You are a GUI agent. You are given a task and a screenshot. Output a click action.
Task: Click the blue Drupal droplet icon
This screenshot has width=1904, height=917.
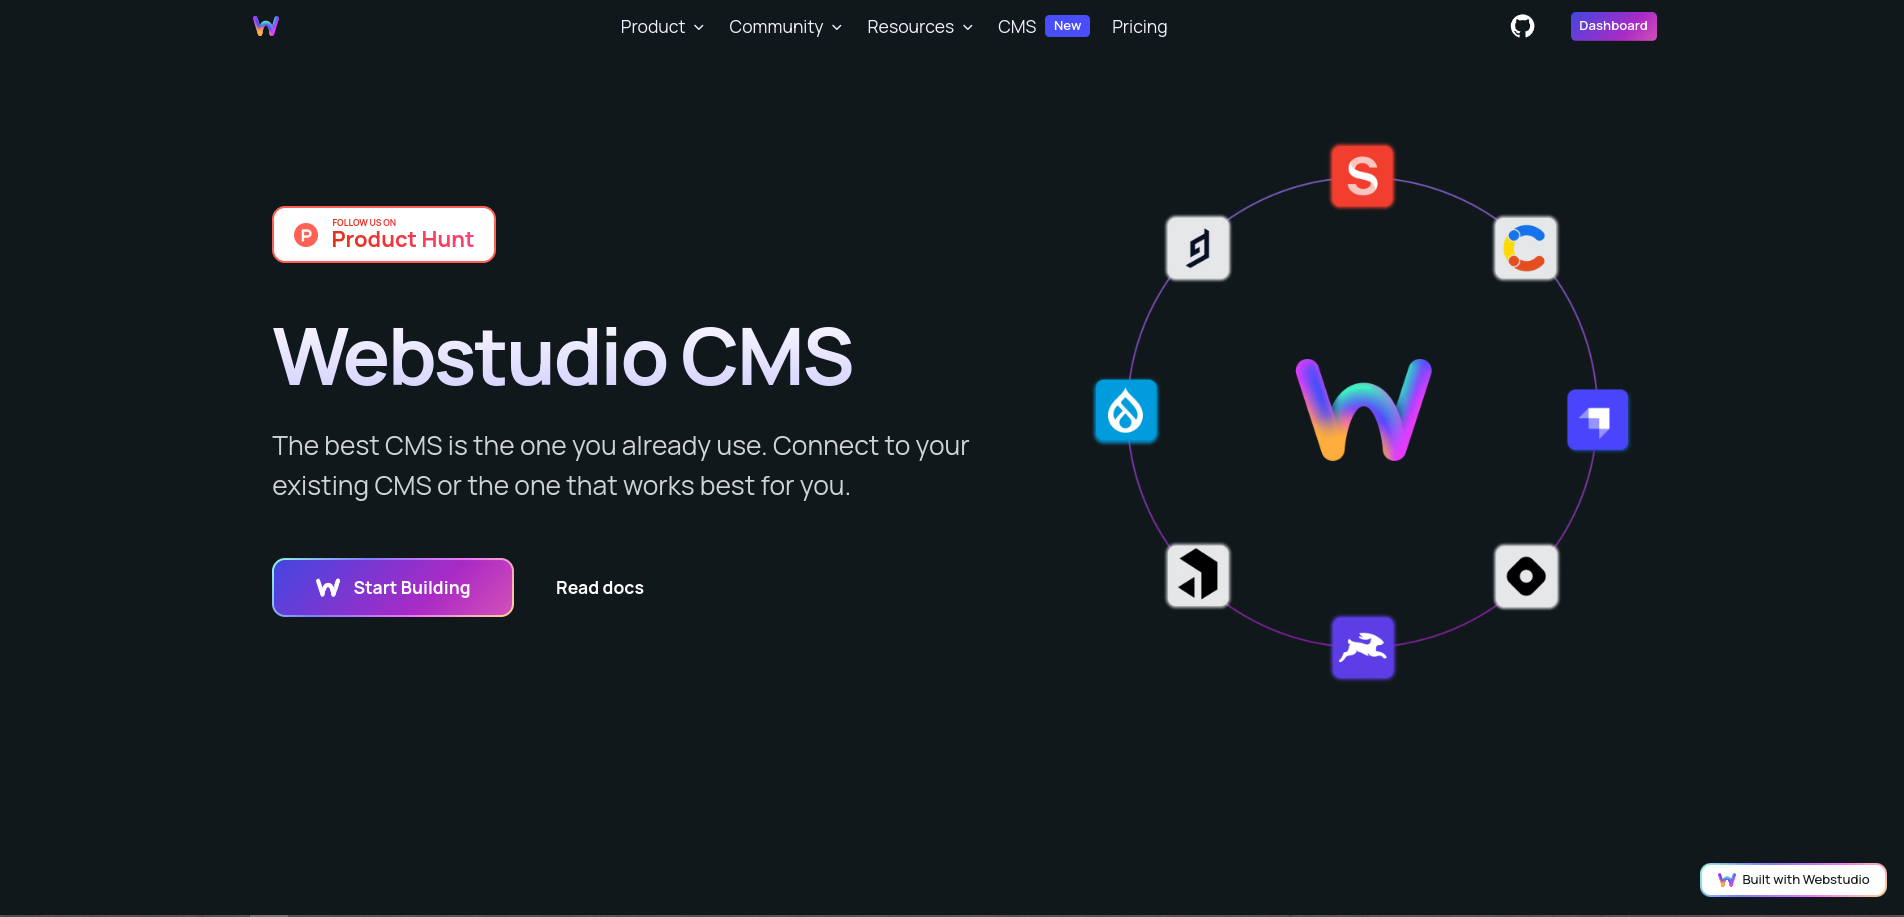click(x=1126, y=411)
